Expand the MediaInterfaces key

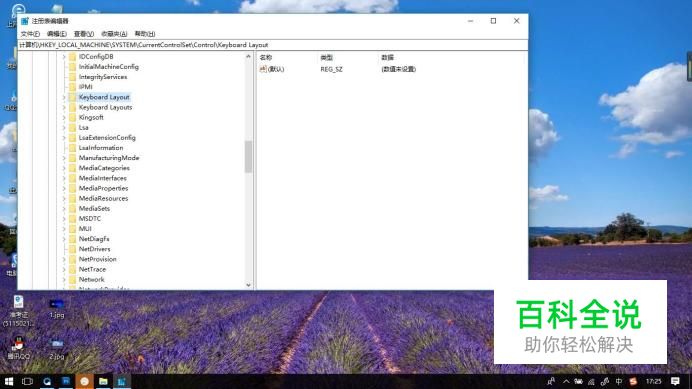64,178
